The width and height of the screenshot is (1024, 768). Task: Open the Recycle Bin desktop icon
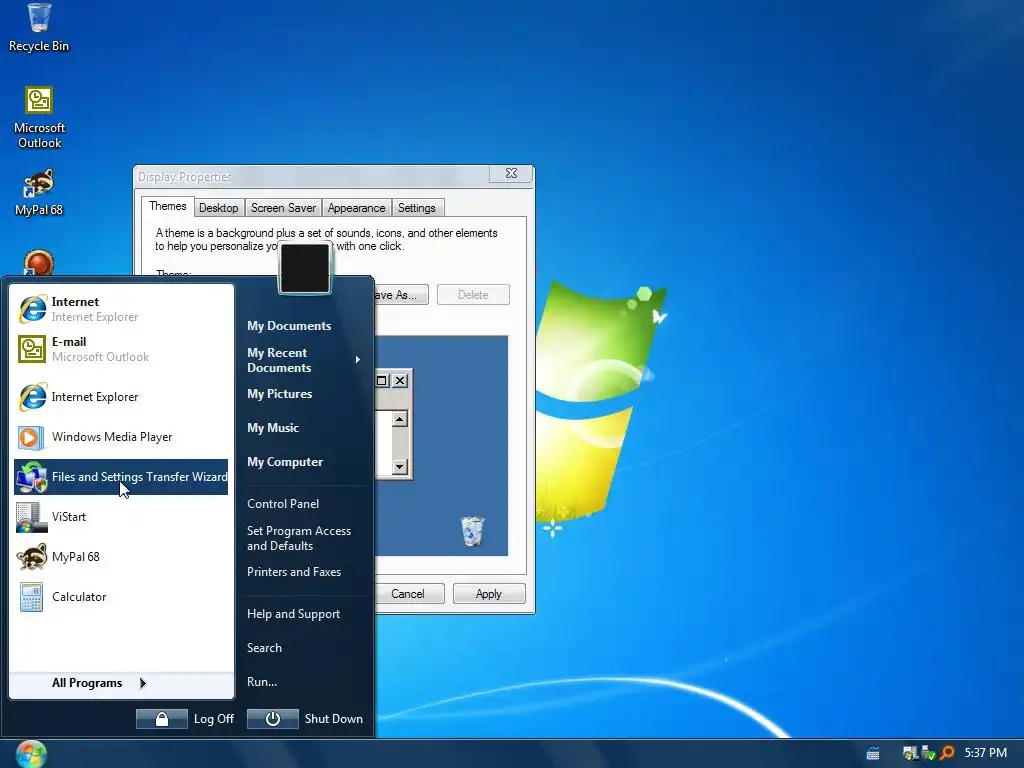point(39,27)
